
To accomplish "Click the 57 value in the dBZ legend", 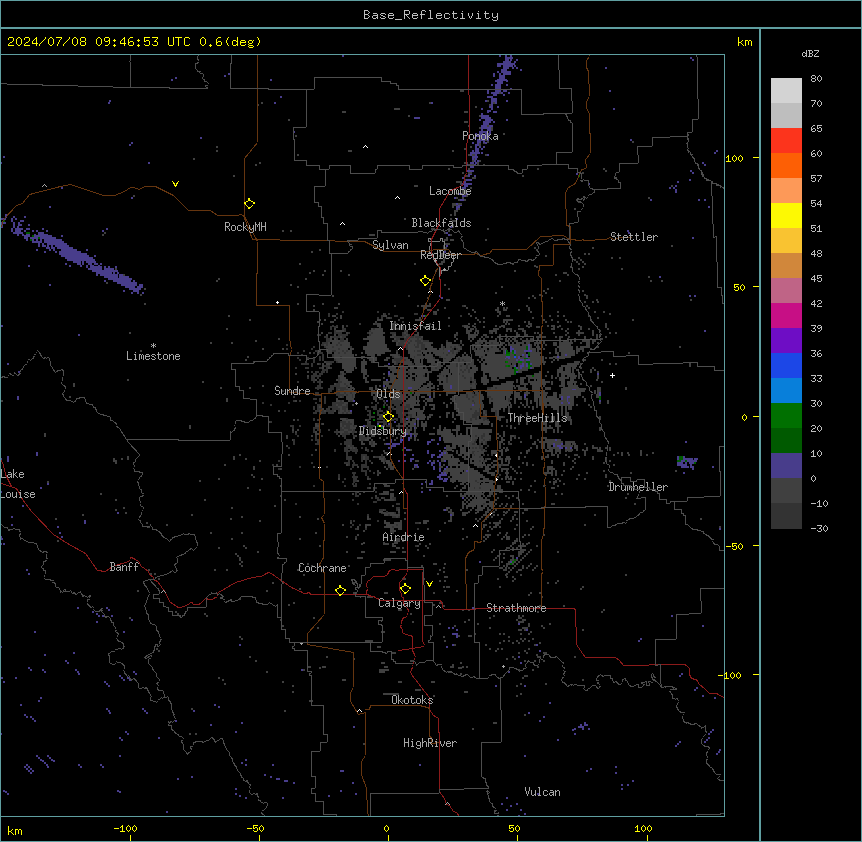I will [x=816, y=179].
